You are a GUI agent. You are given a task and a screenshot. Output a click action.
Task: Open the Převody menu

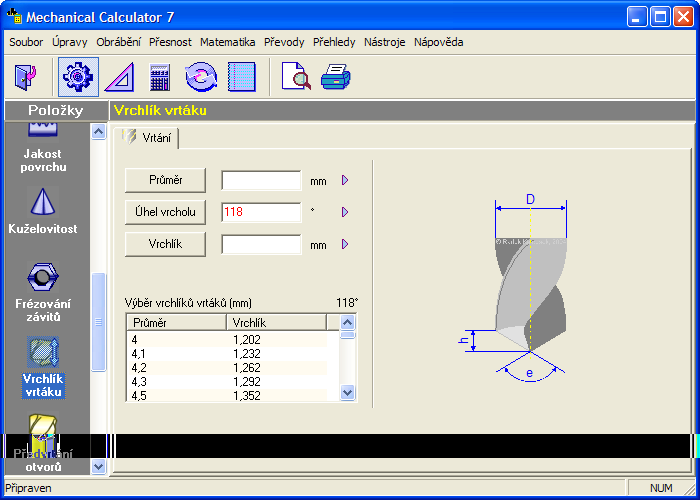point(284,42)
